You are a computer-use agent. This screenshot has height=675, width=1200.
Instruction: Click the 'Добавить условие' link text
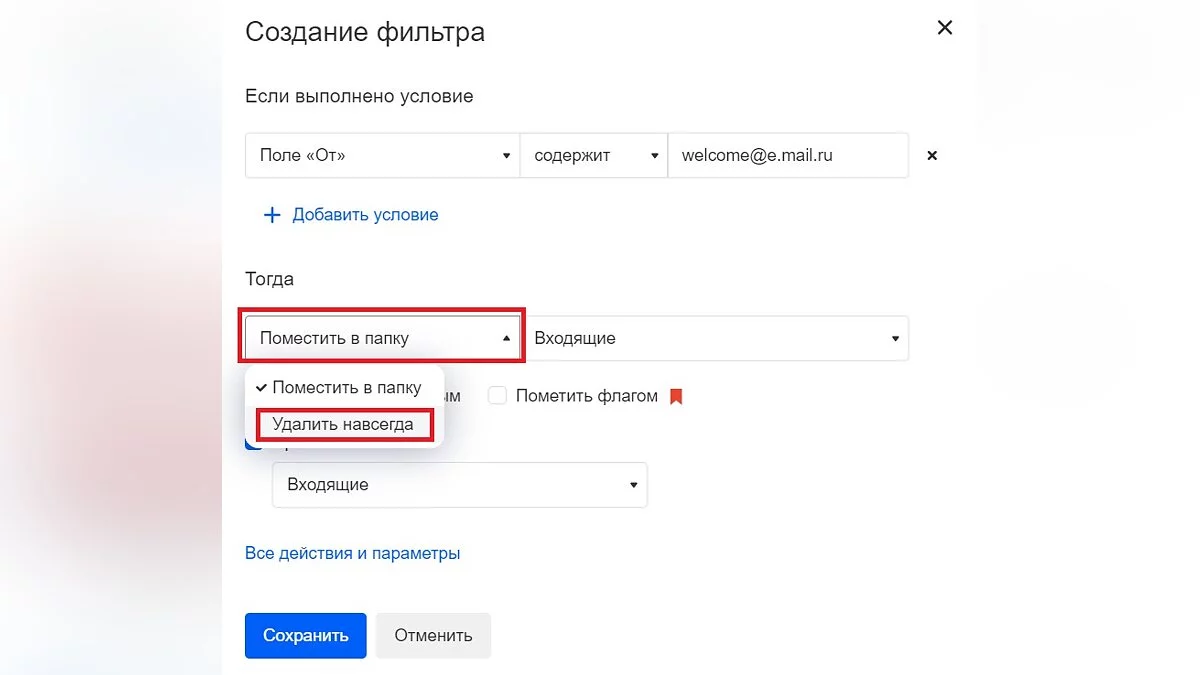pos(365,215)
